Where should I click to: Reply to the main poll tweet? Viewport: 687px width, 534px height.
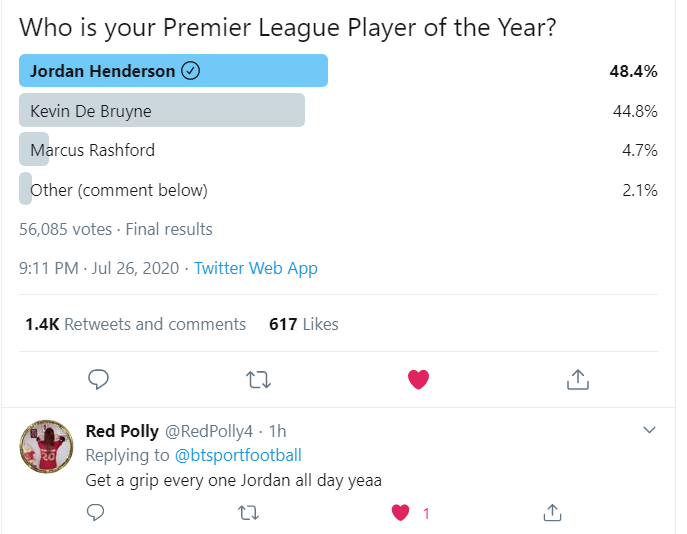[98, 379]
